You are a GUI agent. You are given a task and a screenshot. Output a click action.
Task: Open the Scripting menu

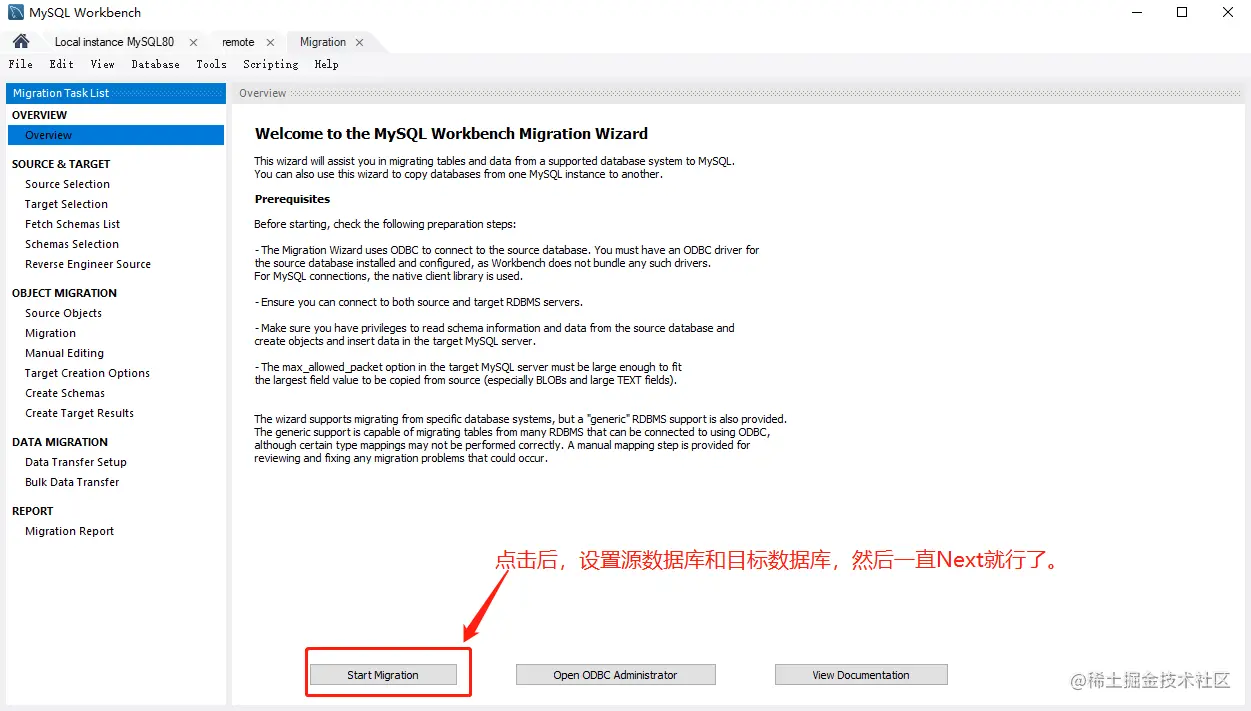(x=270, y=64)
